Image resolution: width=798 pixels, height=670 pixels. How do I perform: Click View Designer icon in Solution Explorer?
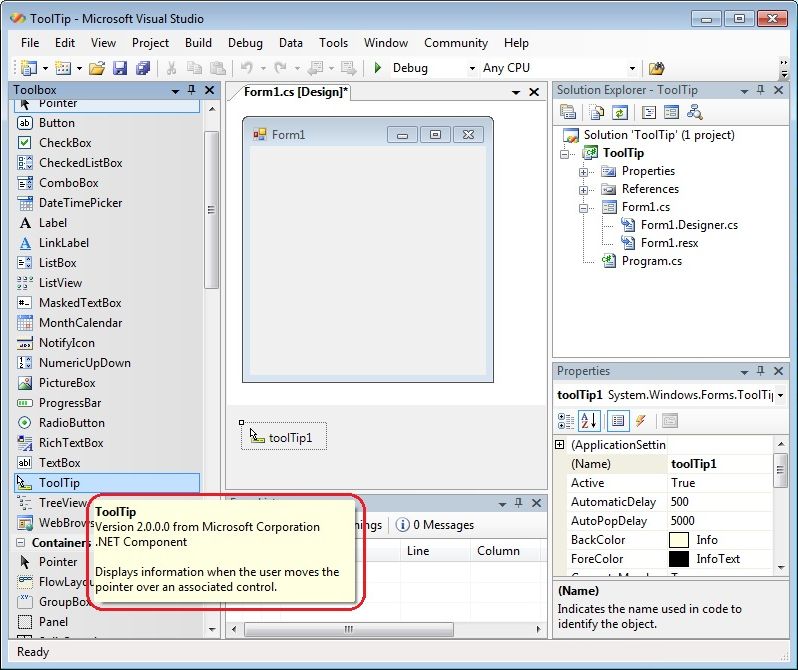(x=671, y=112)
